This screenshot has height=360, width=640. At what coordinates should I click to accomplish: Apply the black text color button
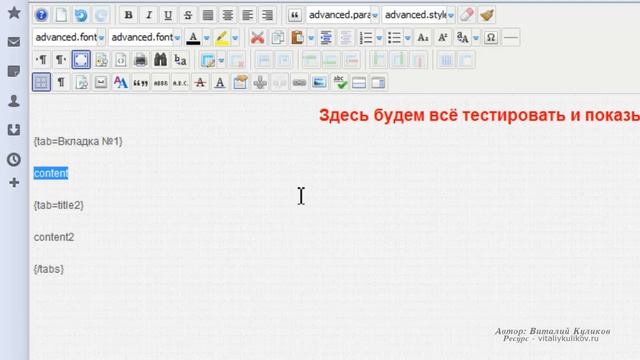193,38
